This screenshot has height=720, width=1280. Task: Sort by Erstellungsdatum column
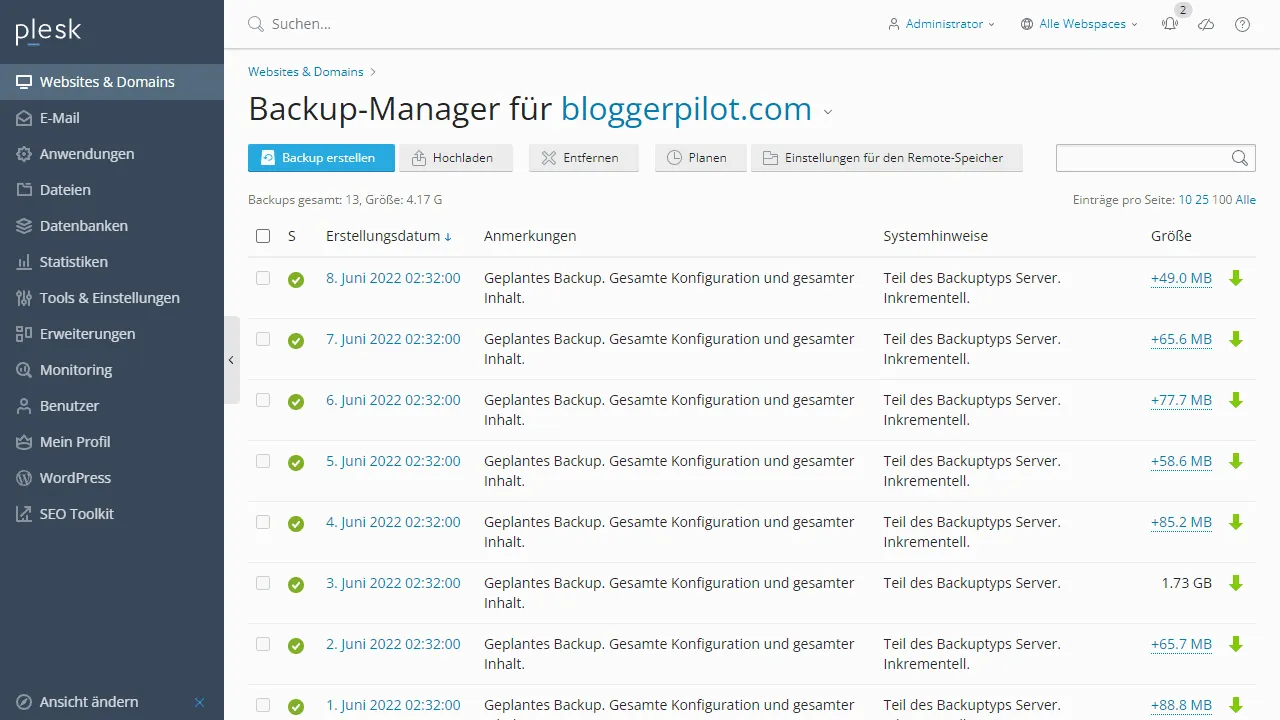[389, 236]
